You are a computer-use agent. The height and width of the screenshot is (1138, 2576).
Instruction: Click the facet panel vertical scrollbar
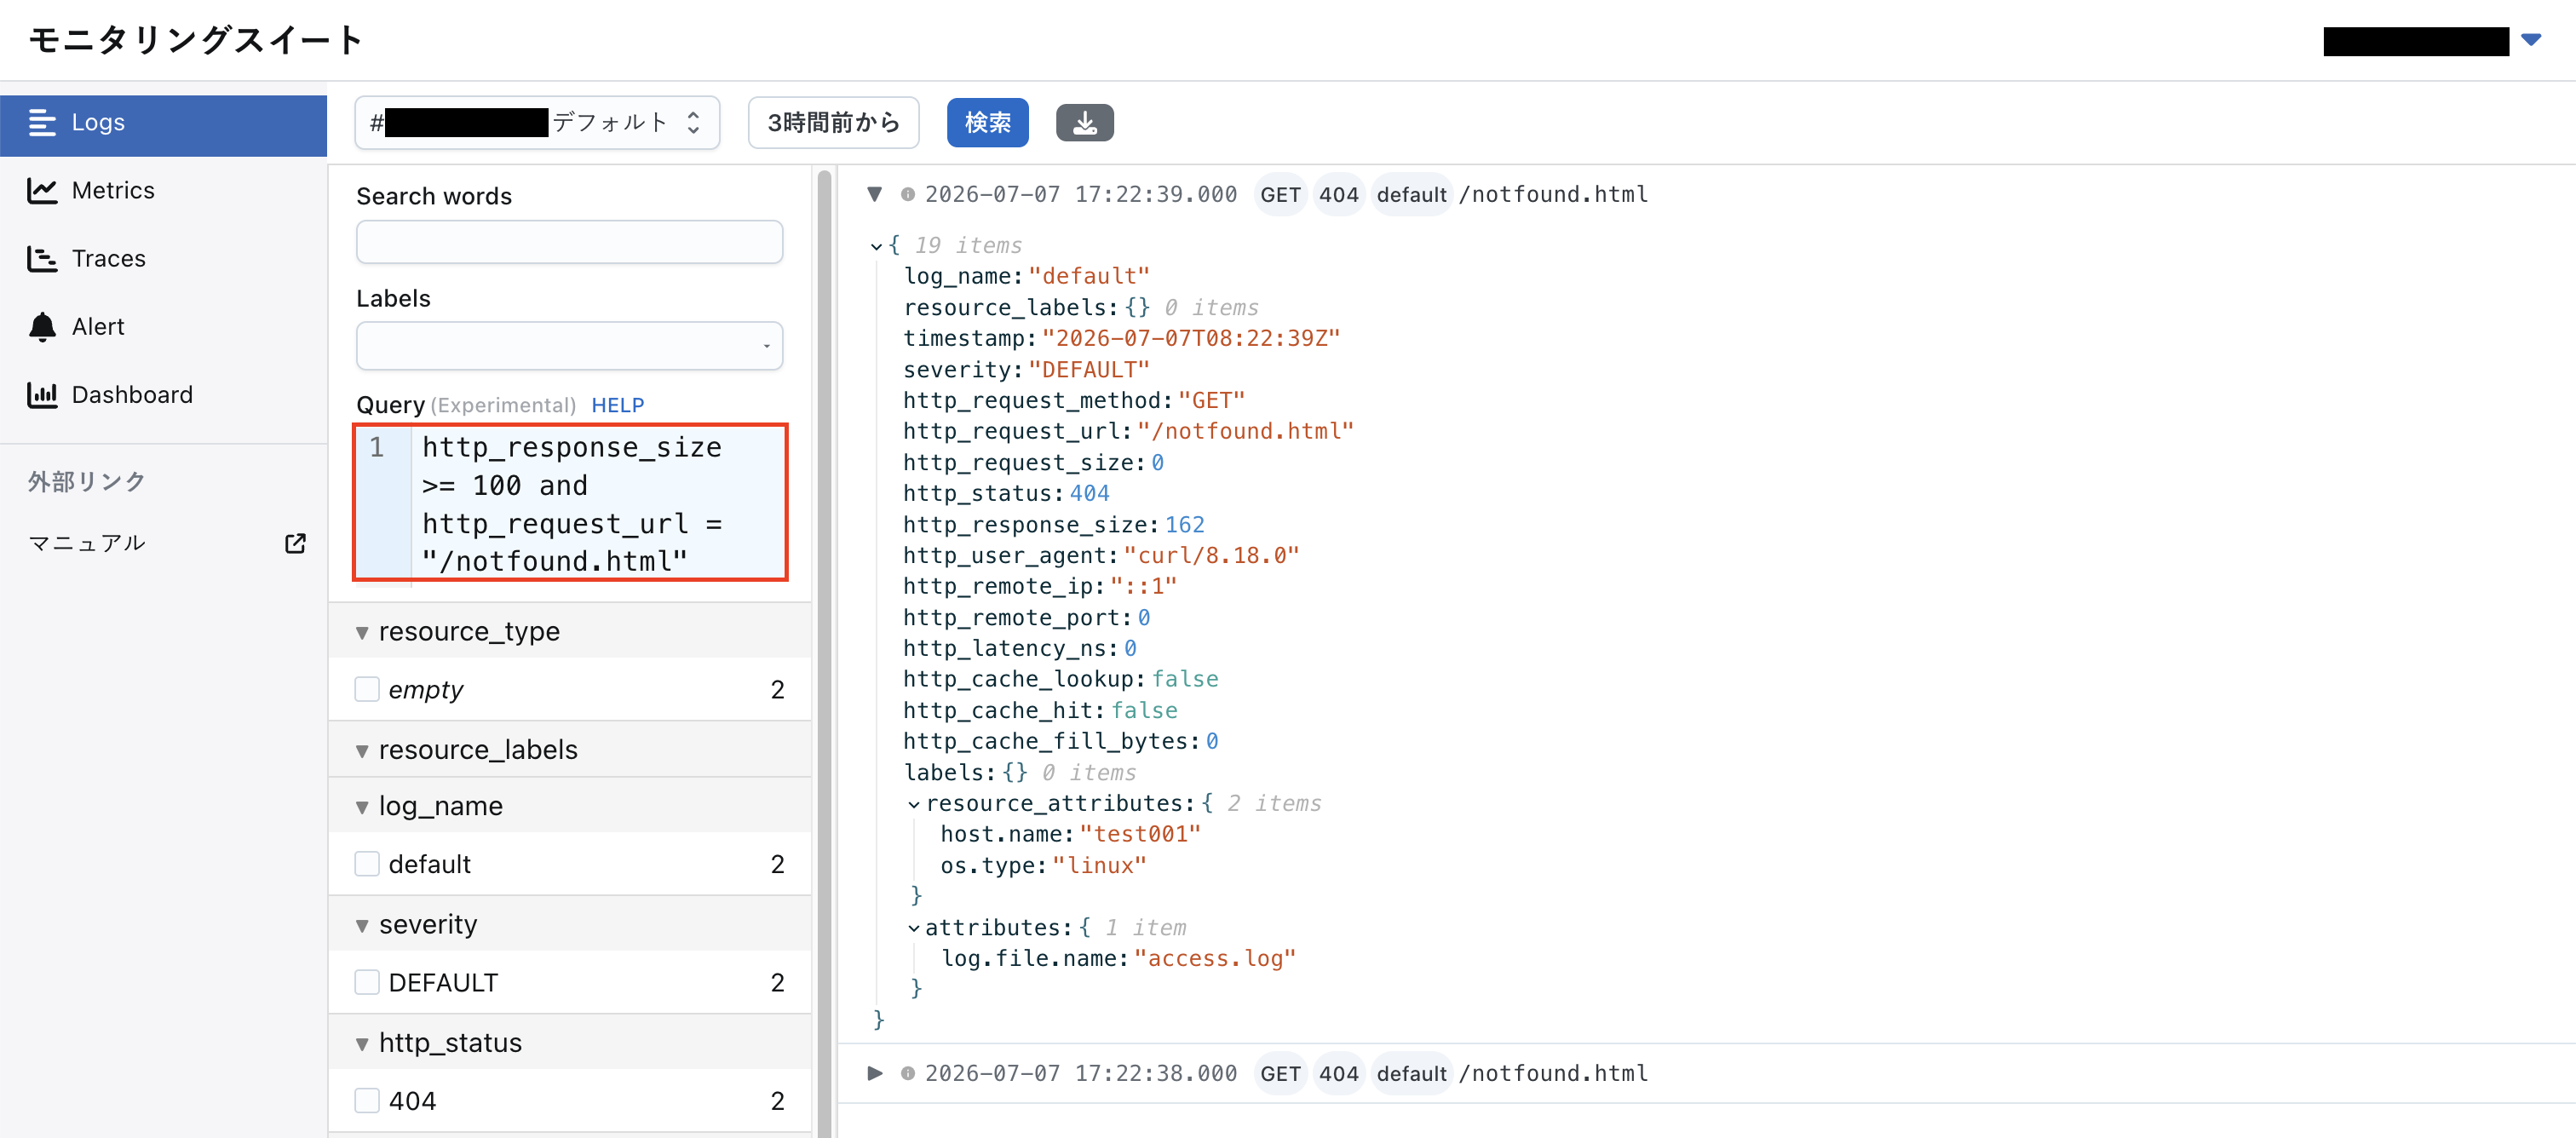(x=824, y=650)
